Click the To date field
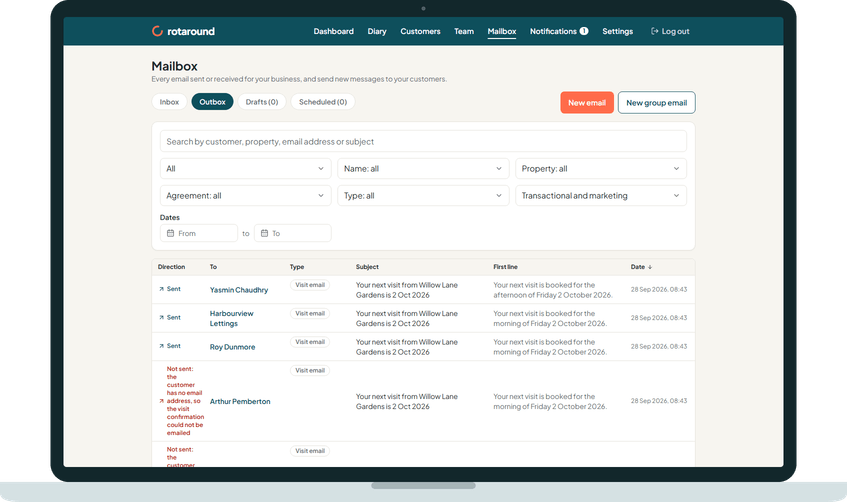 [x=293, y=233]
